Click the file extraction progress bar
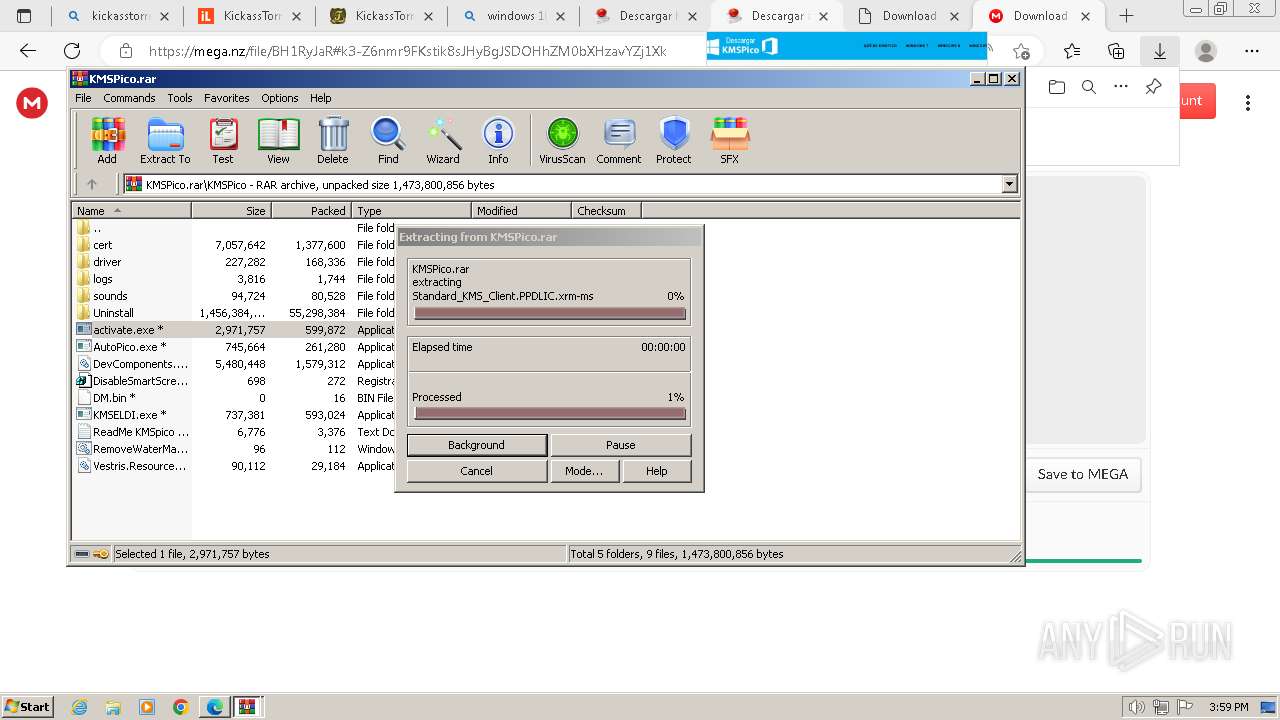This screenshot has width=1280, height=720. pyautogui.click(x=549, y=313)
